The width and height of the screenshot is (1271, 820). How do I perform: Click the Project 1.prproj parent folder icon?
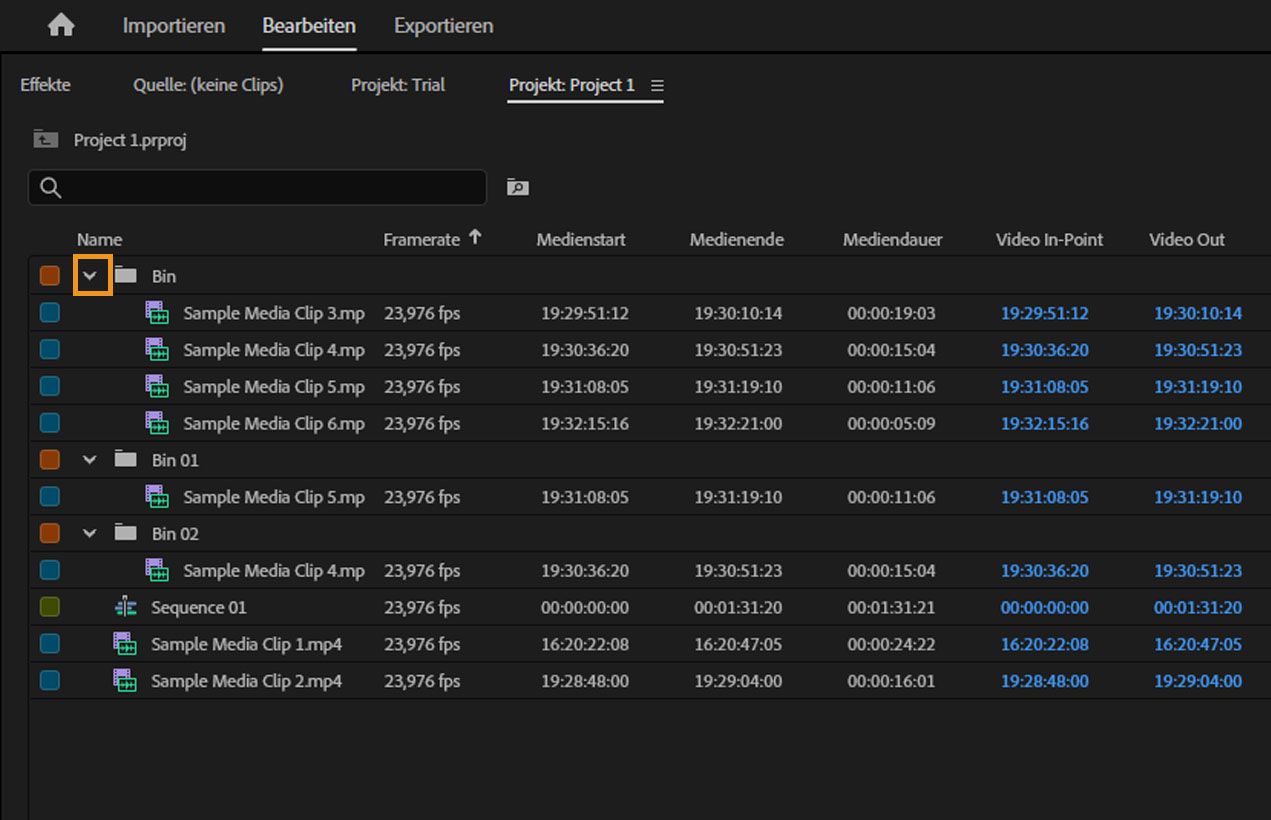point(45,140)
